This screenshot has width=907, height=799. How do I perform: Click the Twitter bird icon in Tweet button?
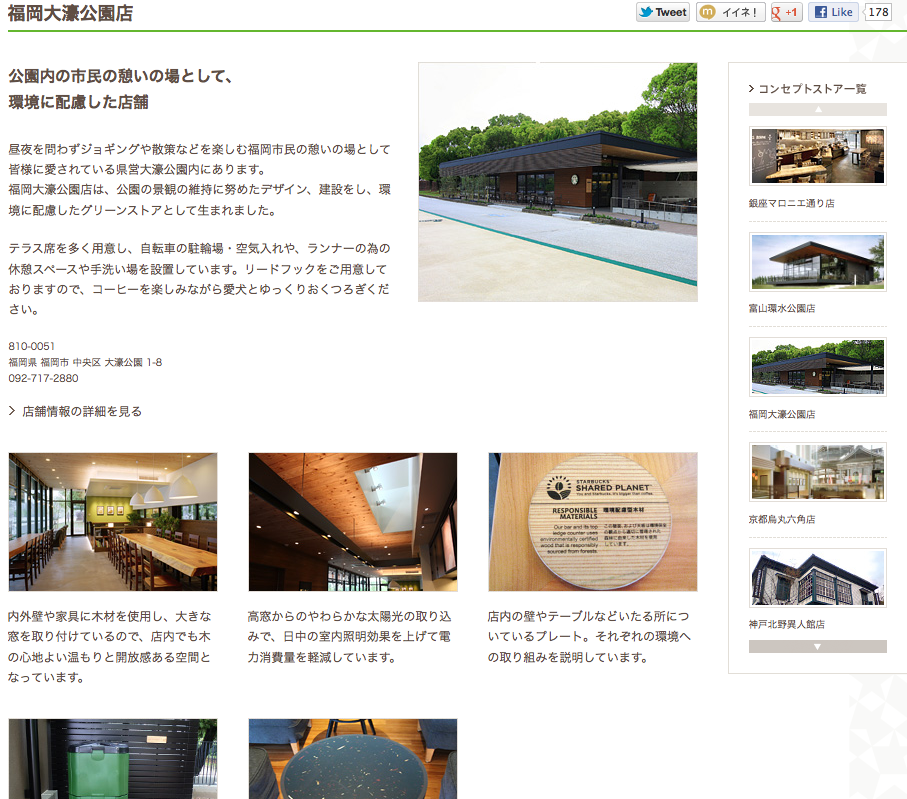[646, 12]
